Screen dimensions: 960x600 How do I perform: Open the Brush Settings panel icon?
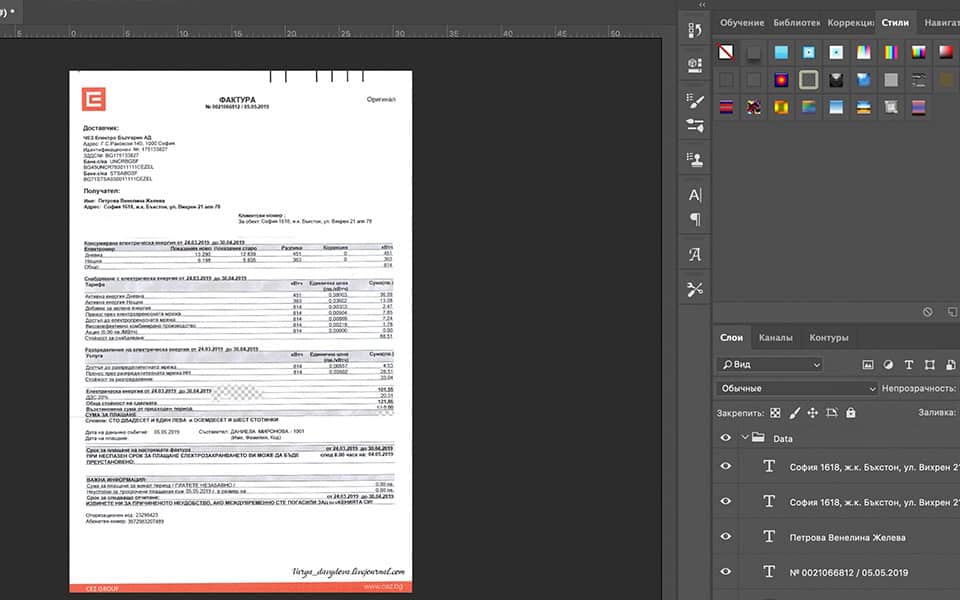[695, 100]
